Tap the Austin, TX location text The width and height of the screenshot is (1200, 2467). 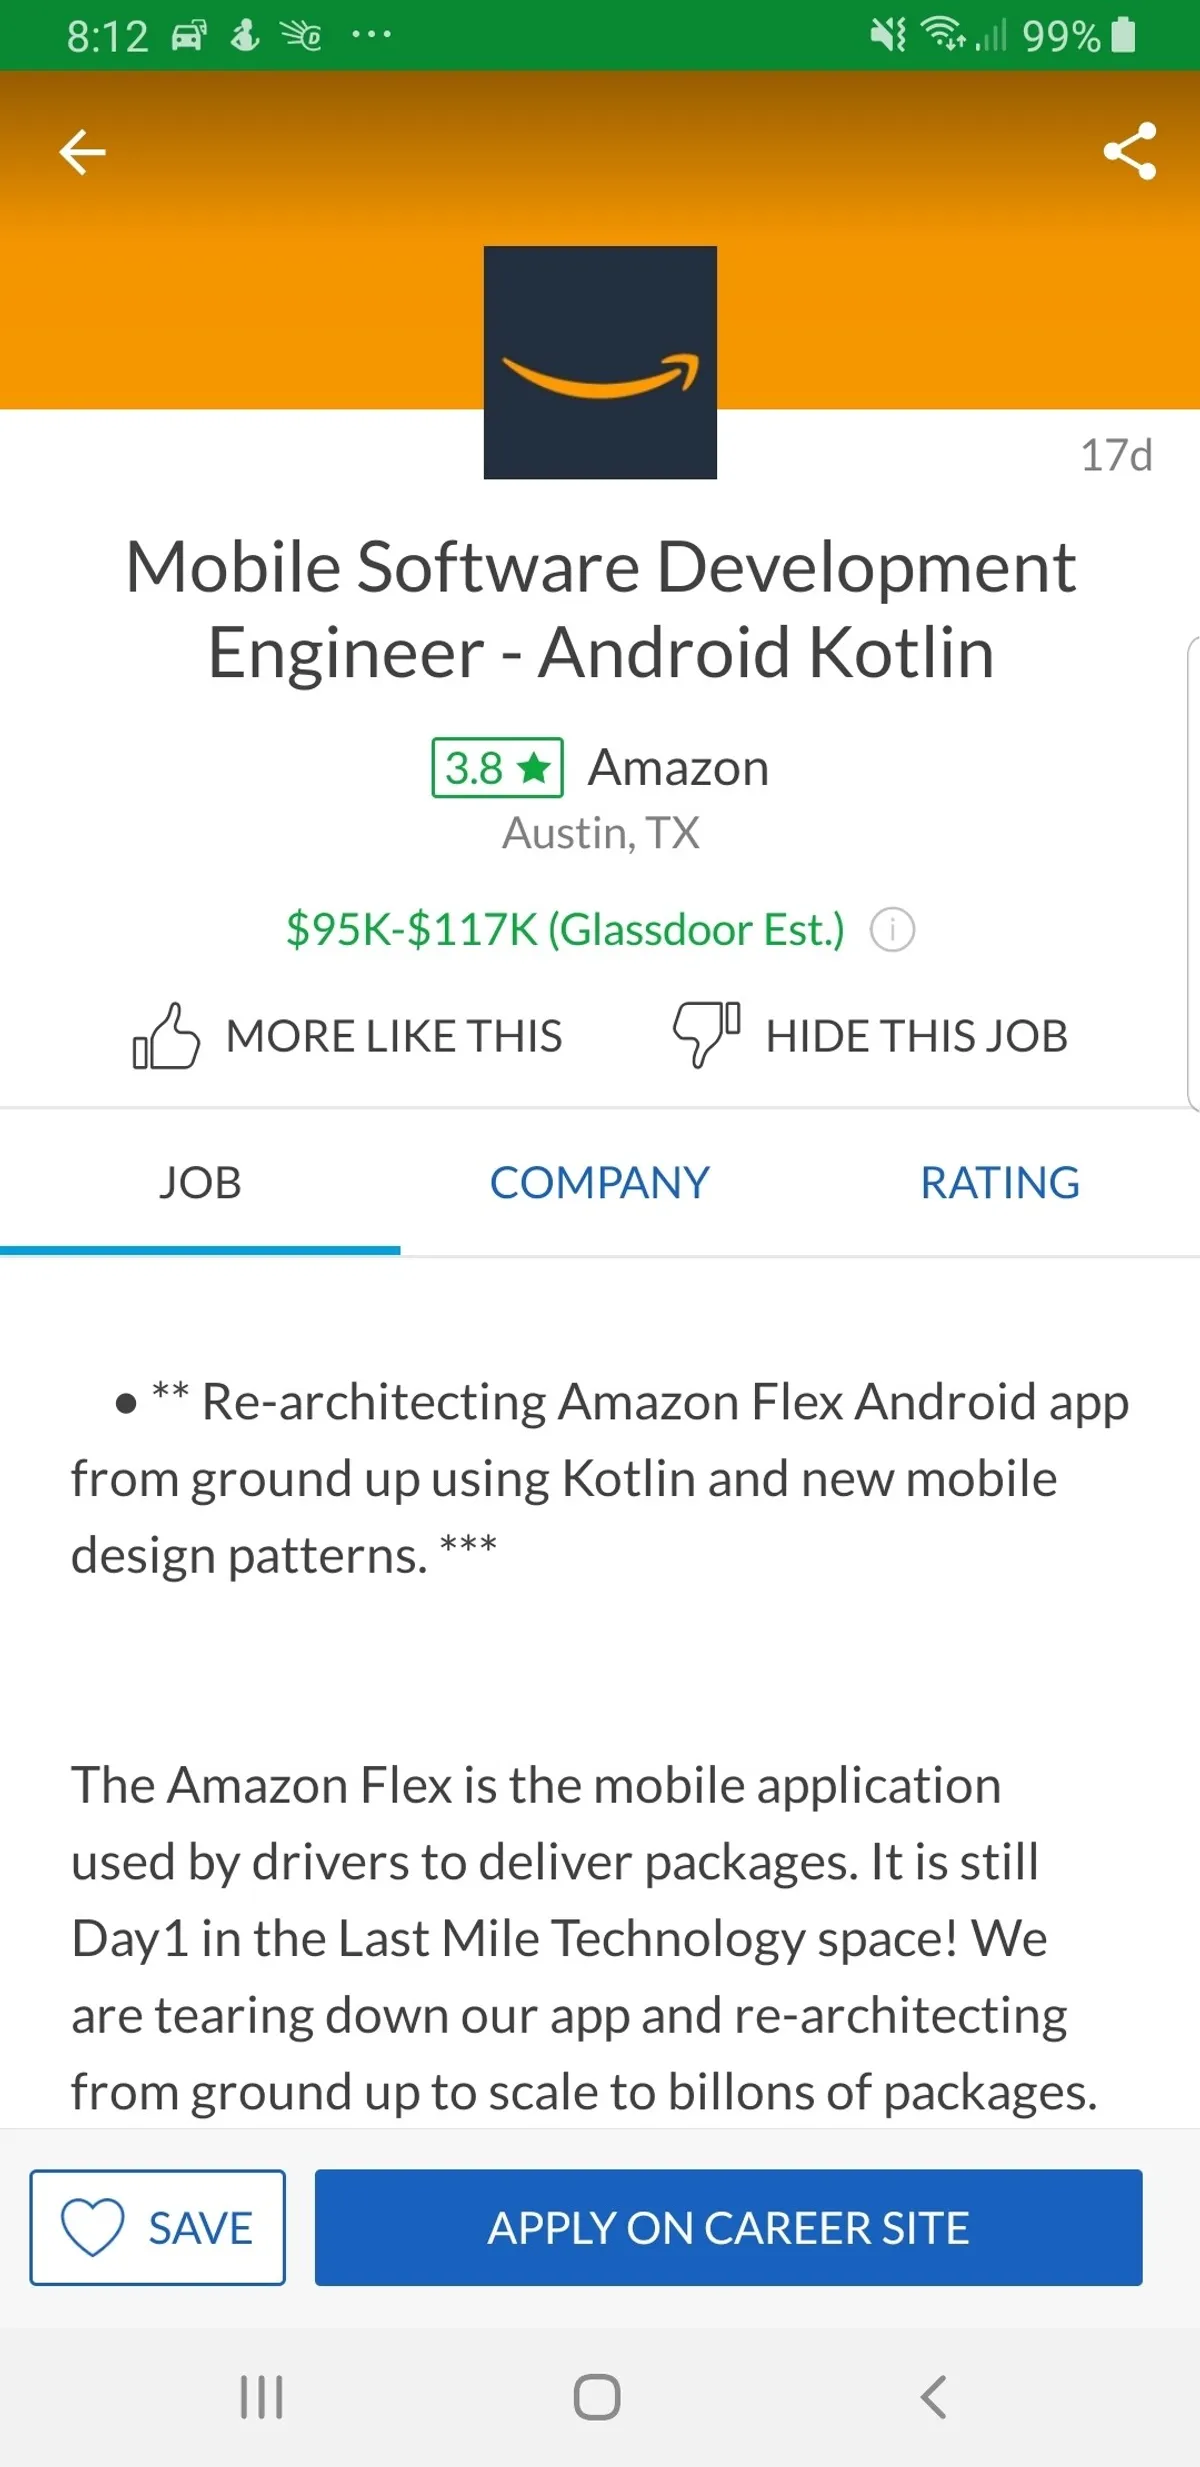click(x=600, y=833)
